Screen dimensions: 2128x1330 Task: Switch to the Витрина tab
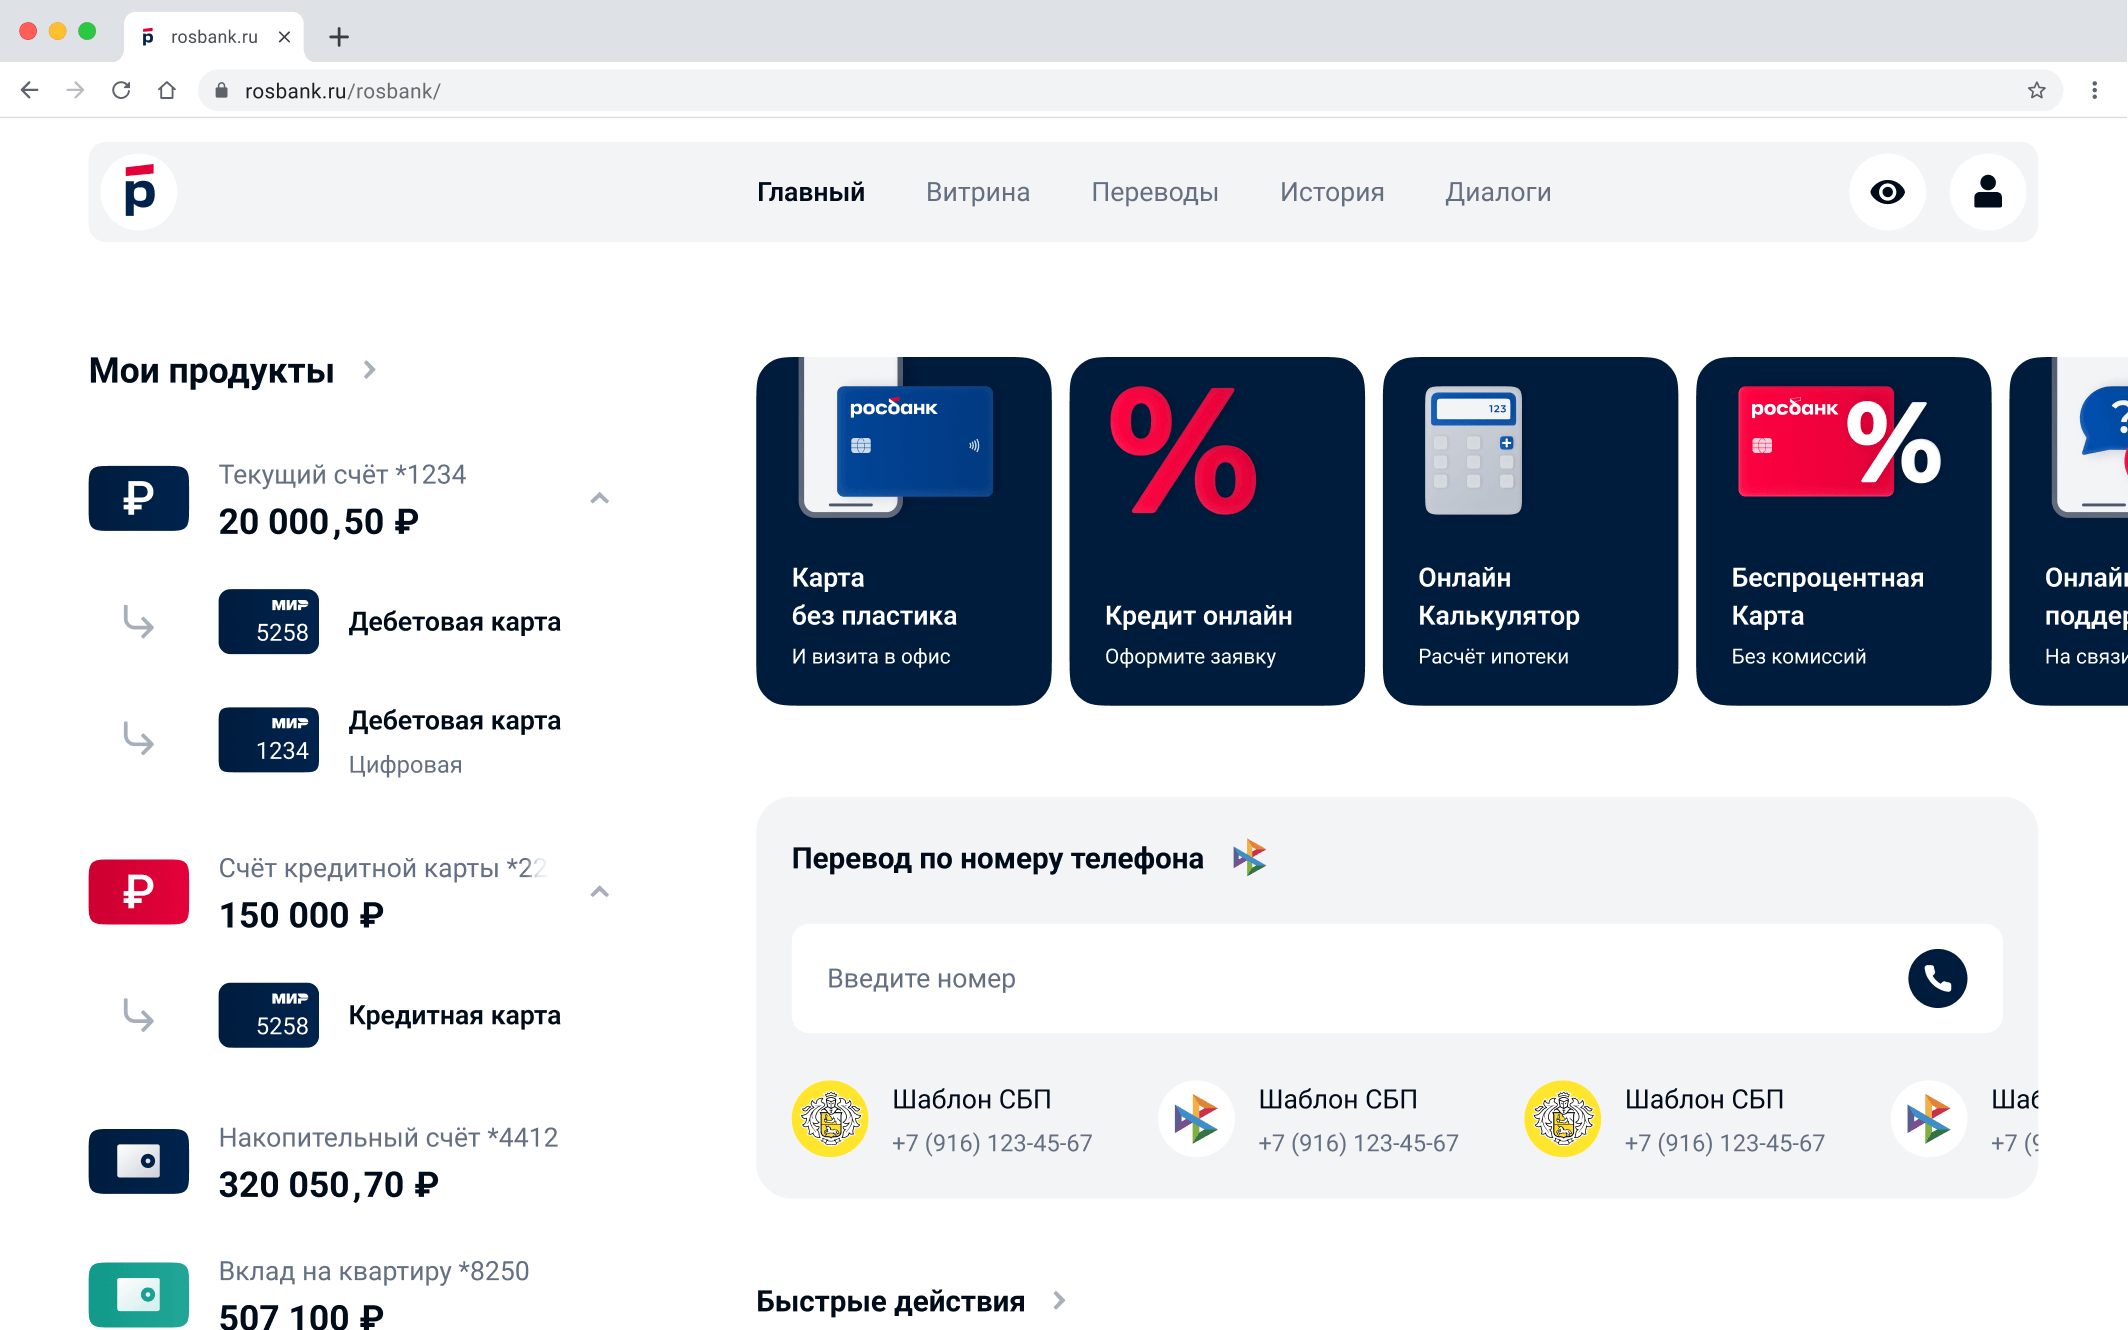pos(977,192)
